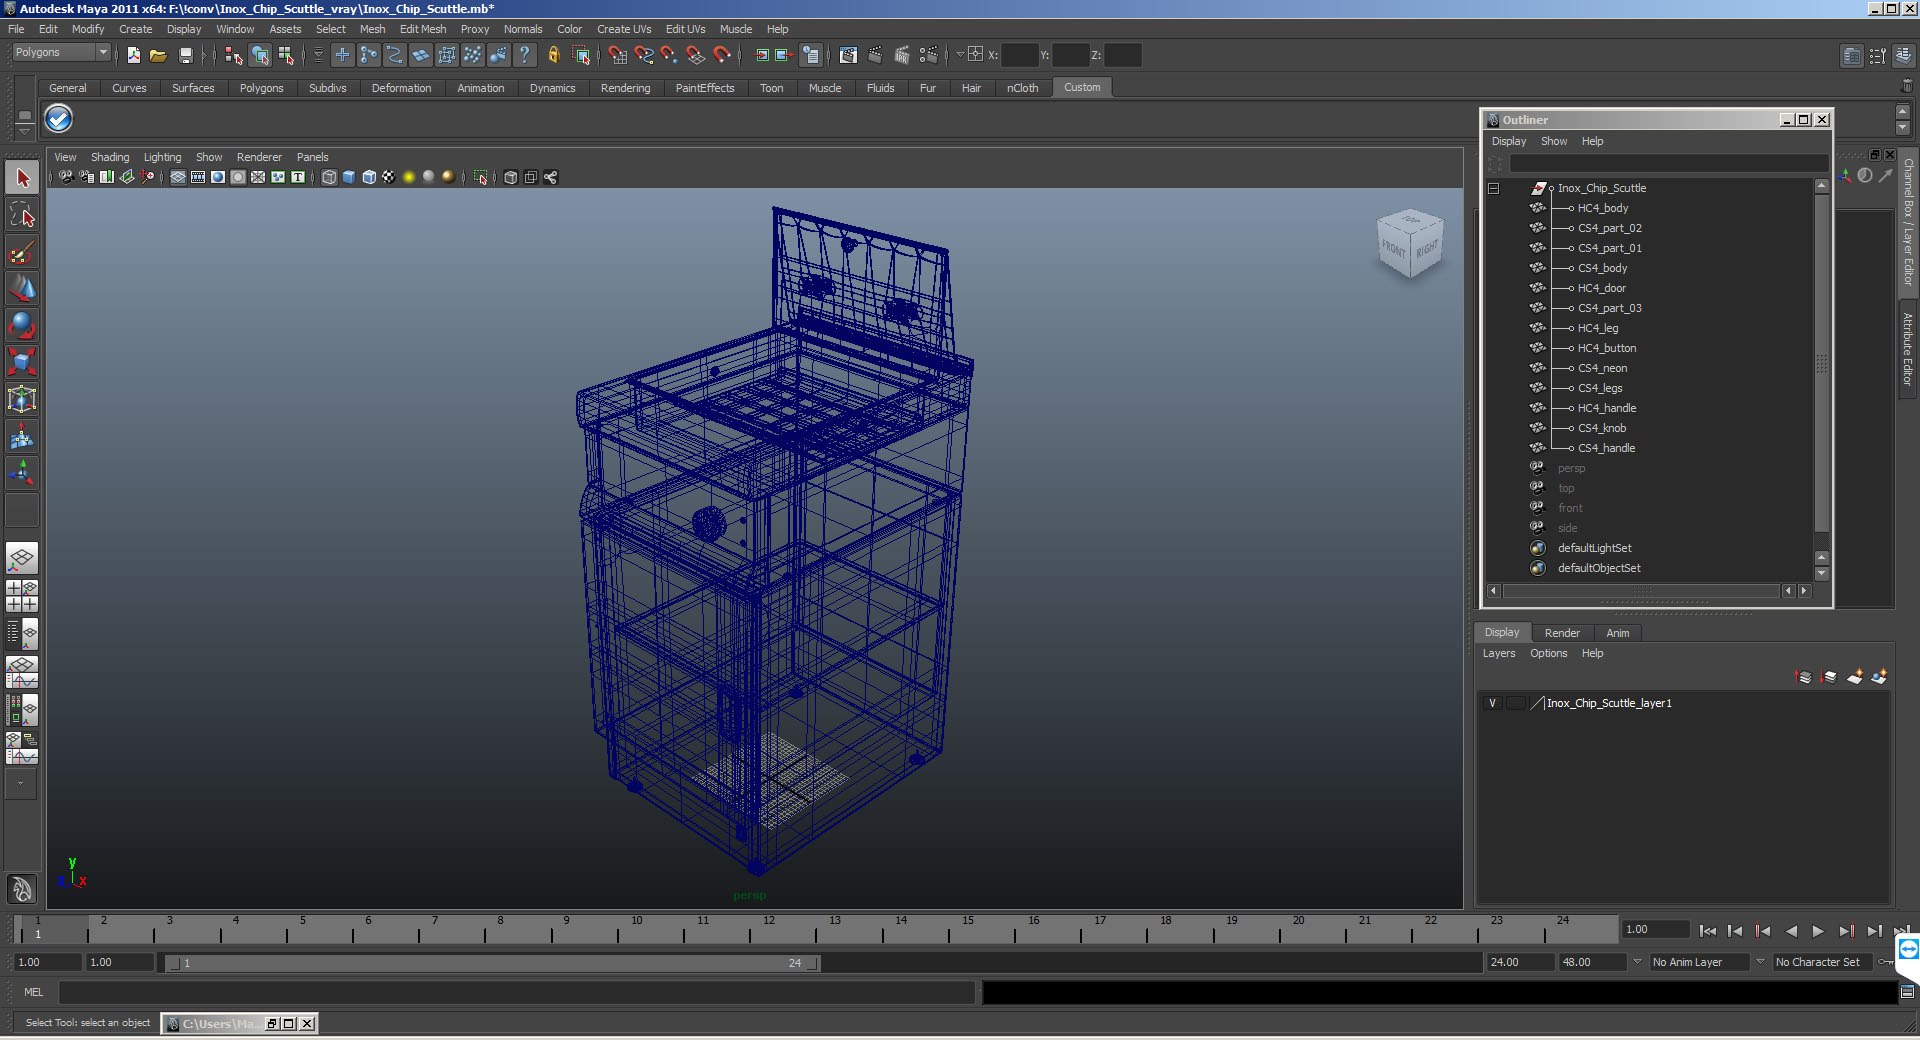1920x1040 pixels.
Task: Select the Paint Selection tool
Action: (22, 252)
